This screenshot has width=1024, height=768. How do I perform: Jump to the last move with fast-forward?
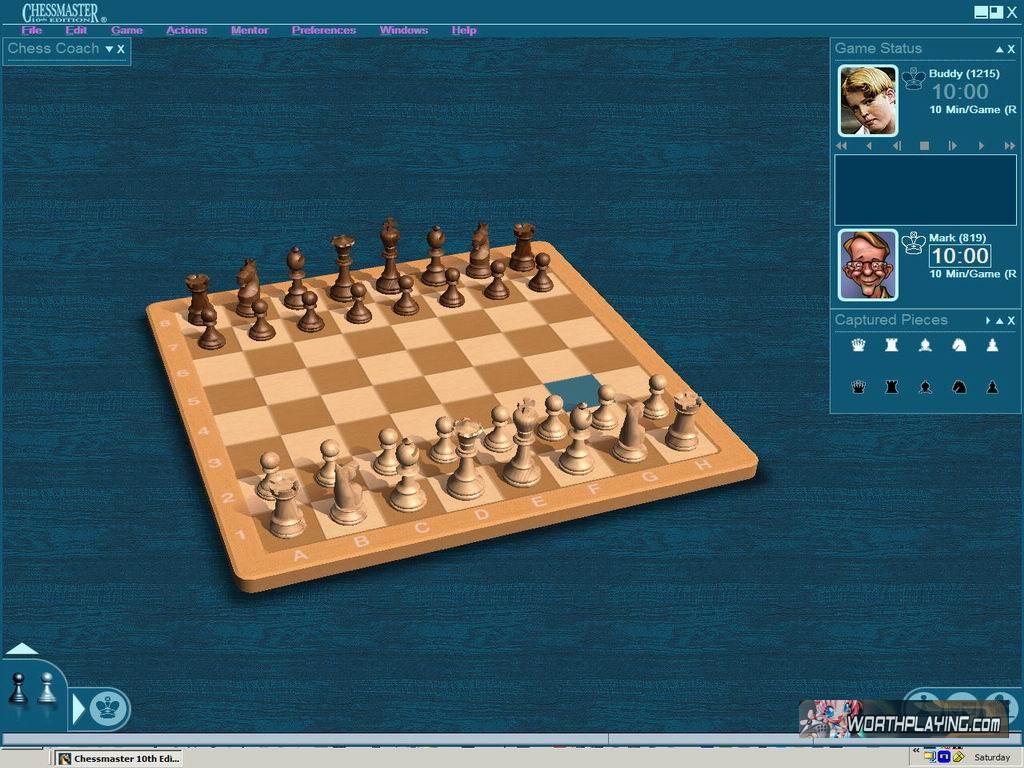click(1008, 146)
